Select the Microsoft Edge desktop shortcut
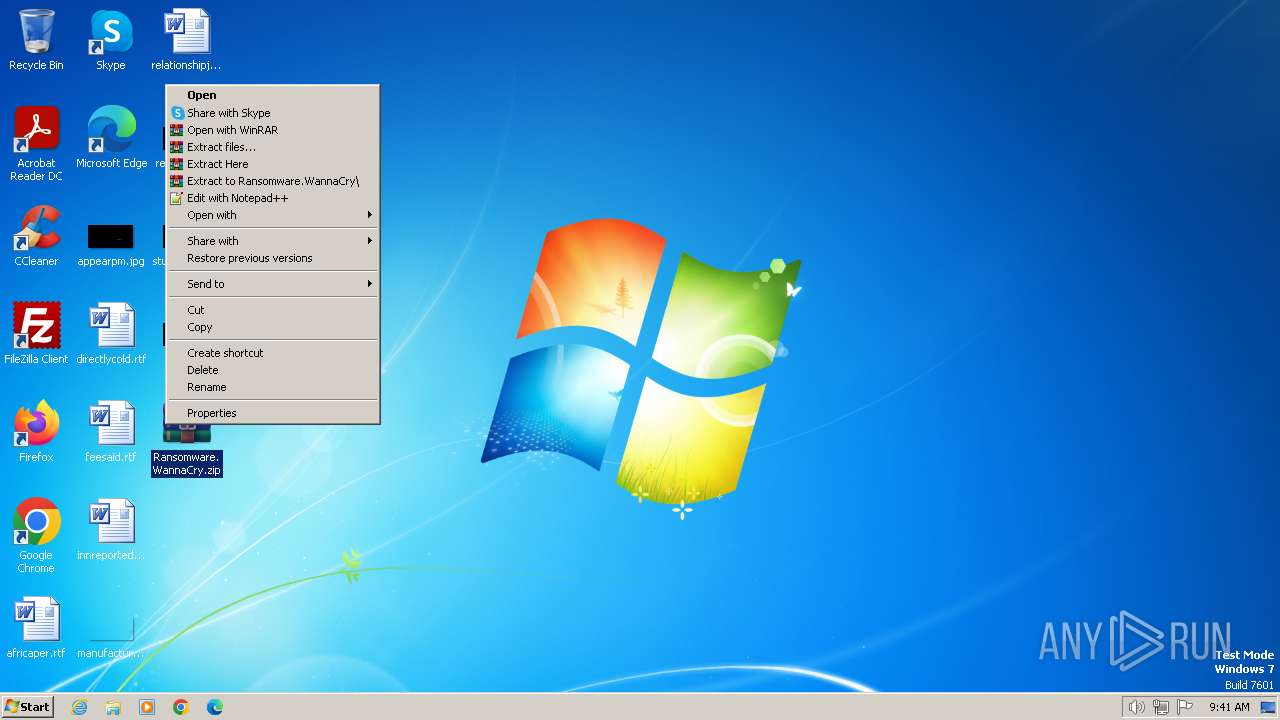This screenshot has width=1280, height=720. click(111, 139)
